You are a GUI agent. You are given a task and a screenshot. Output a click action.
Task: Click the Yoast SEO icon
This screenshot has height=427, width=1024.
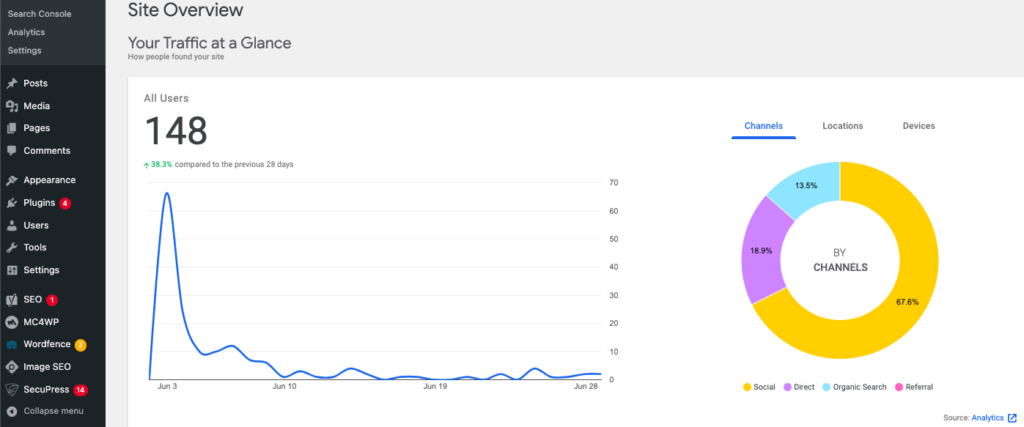[12, 300]
